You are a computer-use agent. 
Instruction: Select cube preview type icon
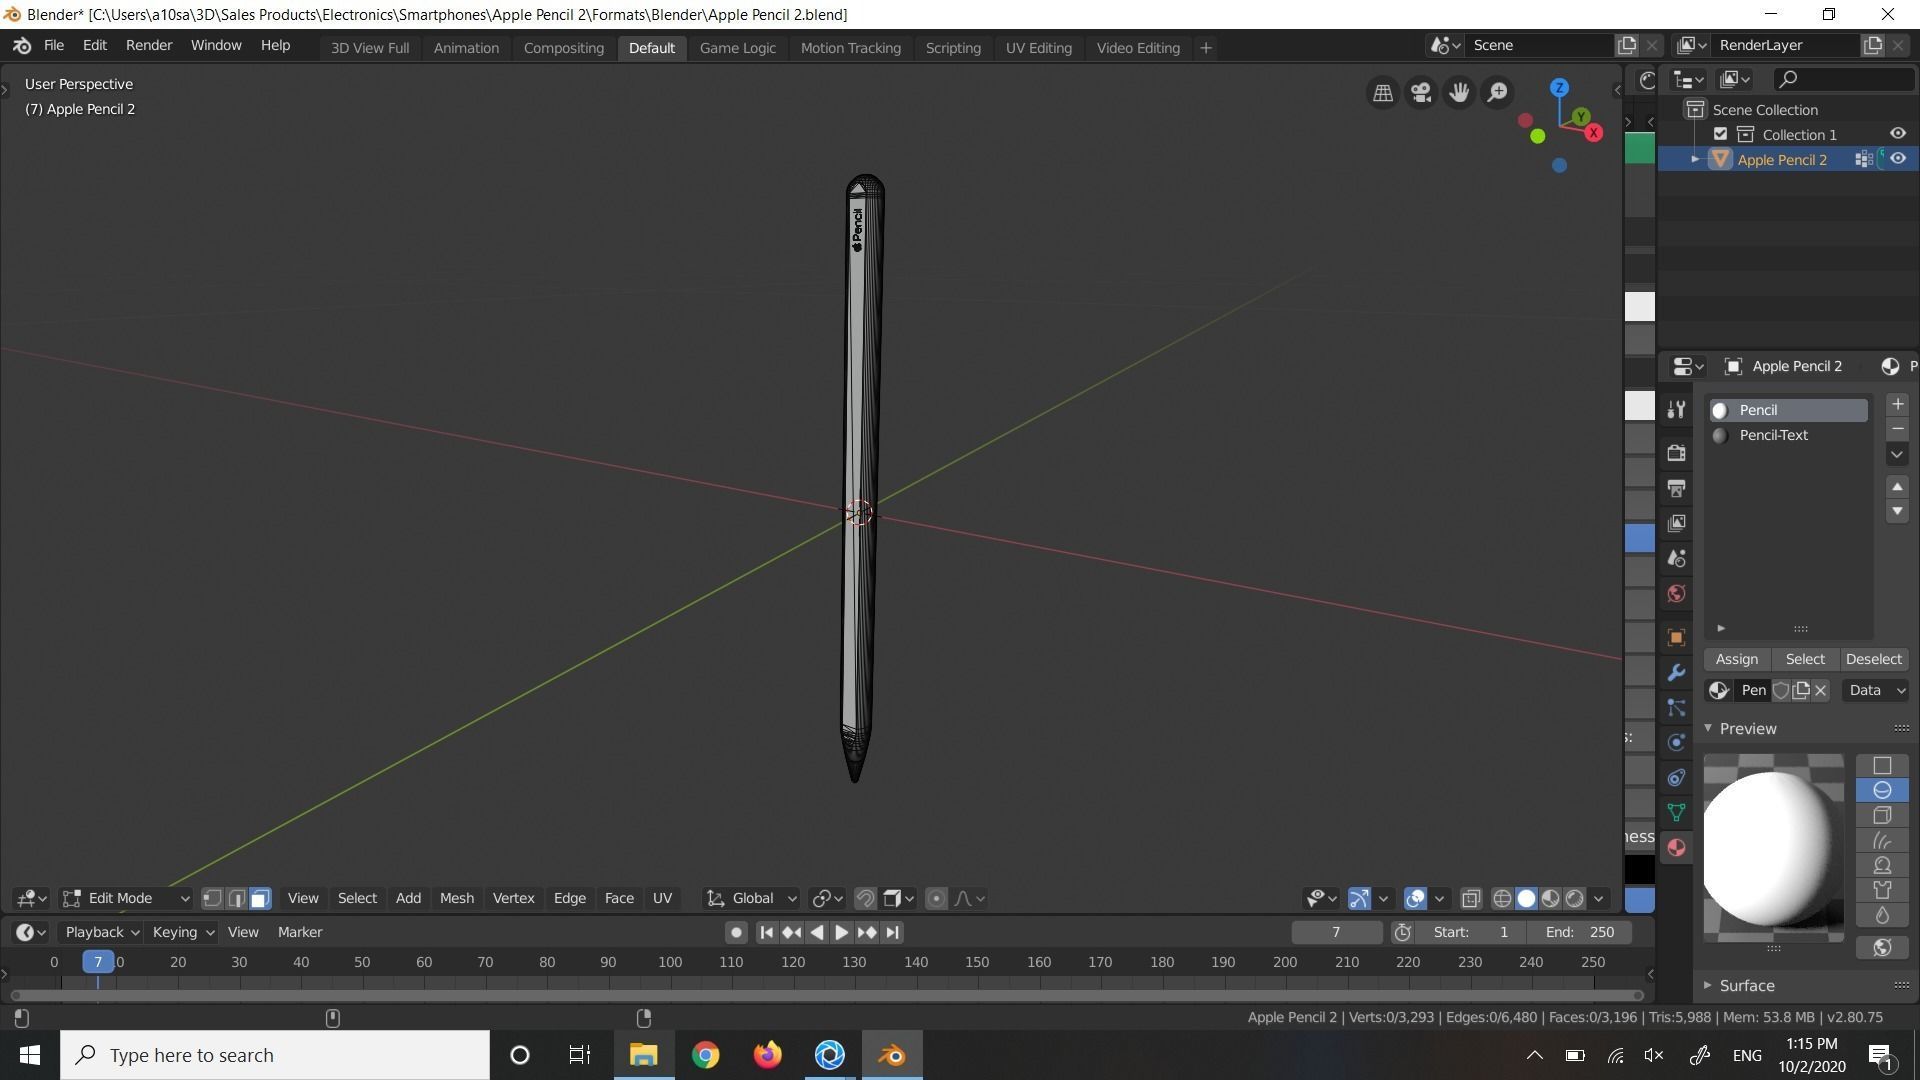[x=1882, y=815]
